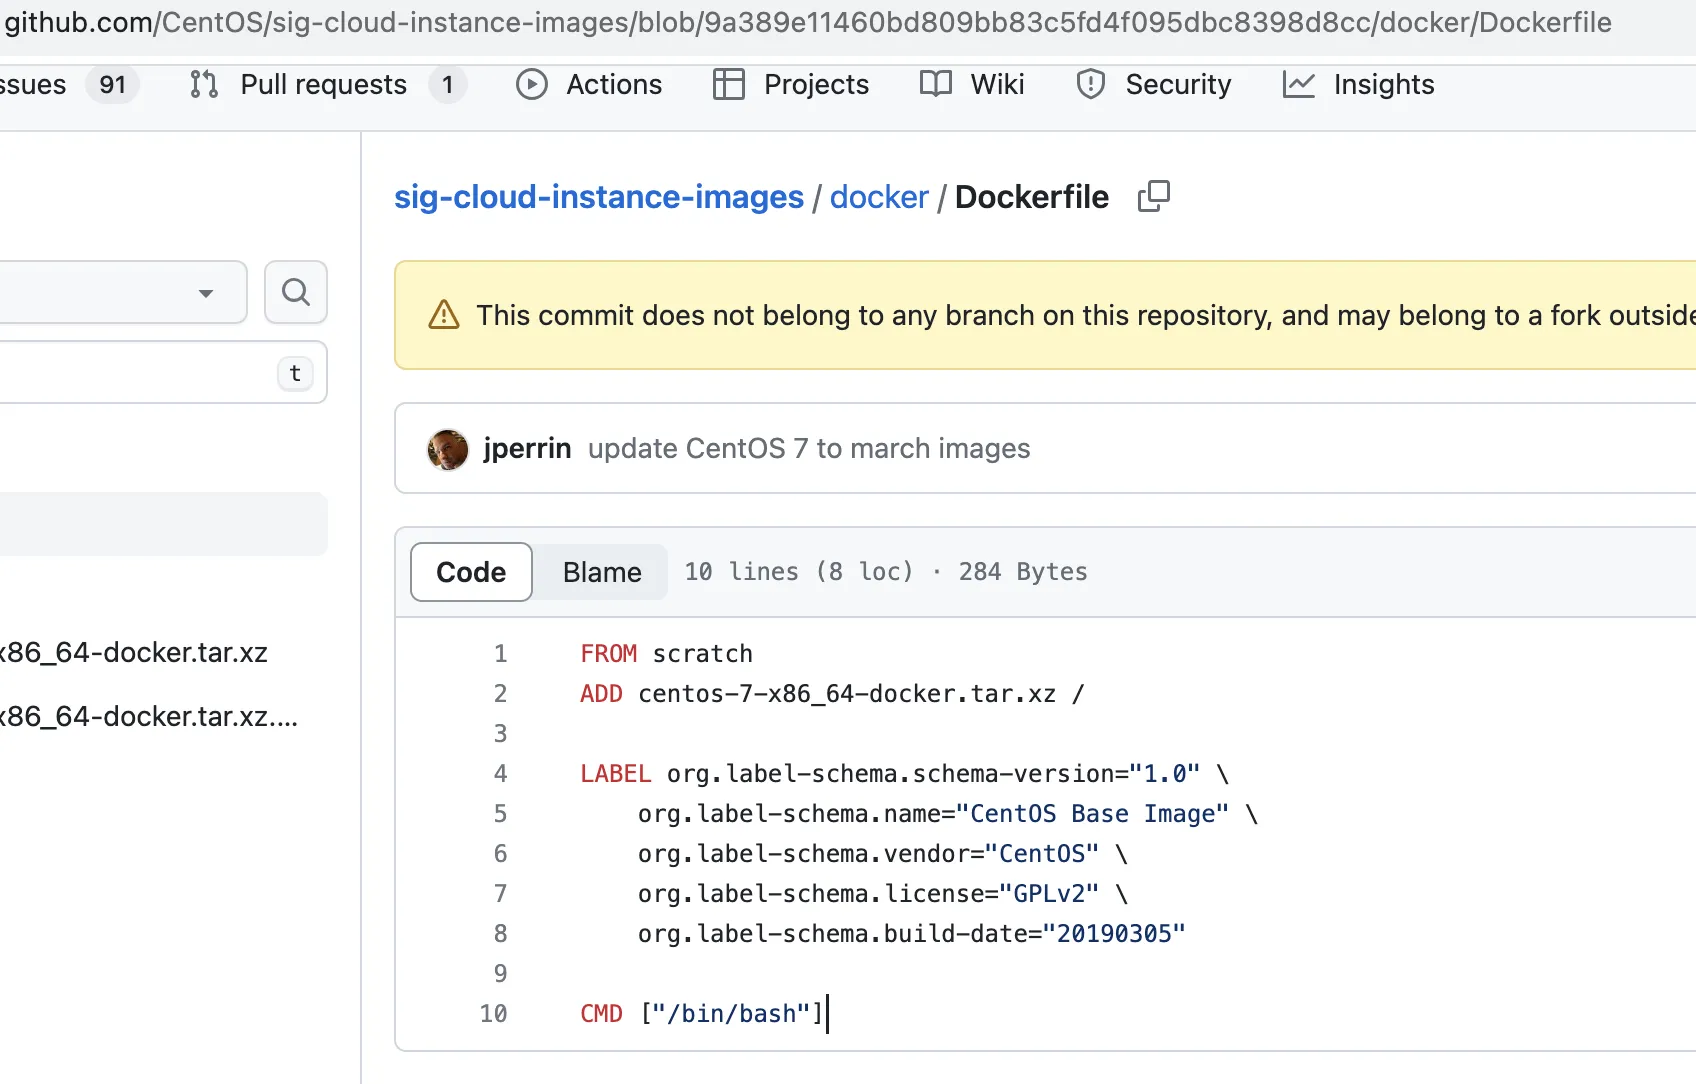Click the name="CentOS Base Image" line
This screenshot has height=1084, width=1696.
point(948,813)
